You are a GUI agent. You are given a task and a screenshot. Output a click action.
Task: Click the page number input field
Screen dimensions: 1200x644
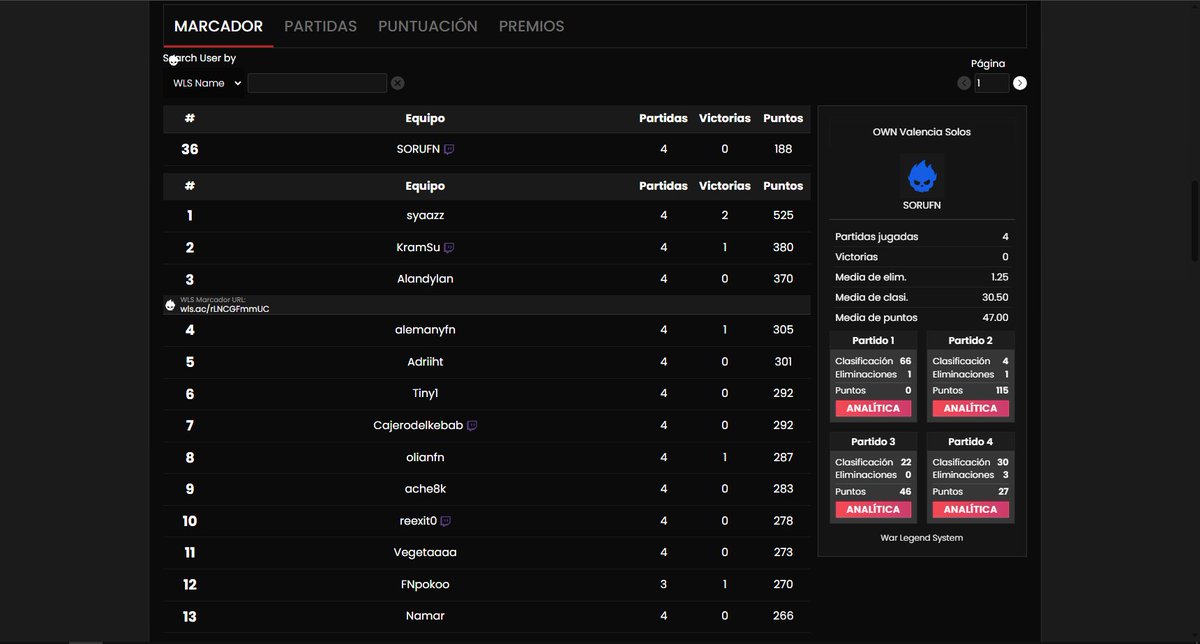992,83
